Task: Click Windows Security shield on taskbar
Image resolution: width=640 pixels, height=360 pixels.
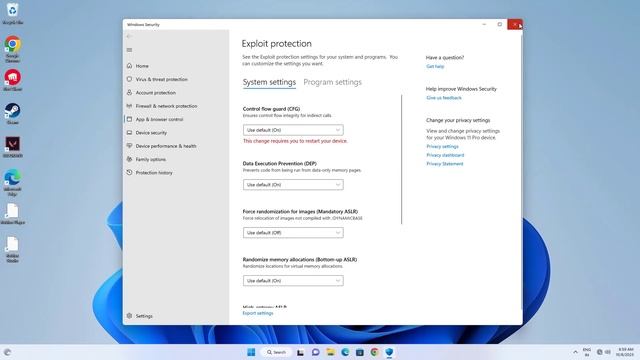Action: (x=389, y=352)
